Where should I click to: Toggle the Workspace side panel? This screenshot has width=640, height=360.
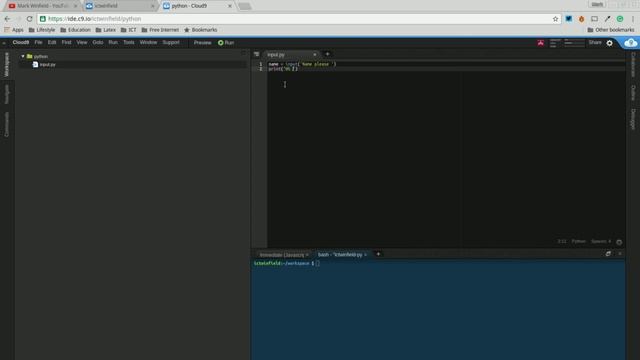[7, 64]
